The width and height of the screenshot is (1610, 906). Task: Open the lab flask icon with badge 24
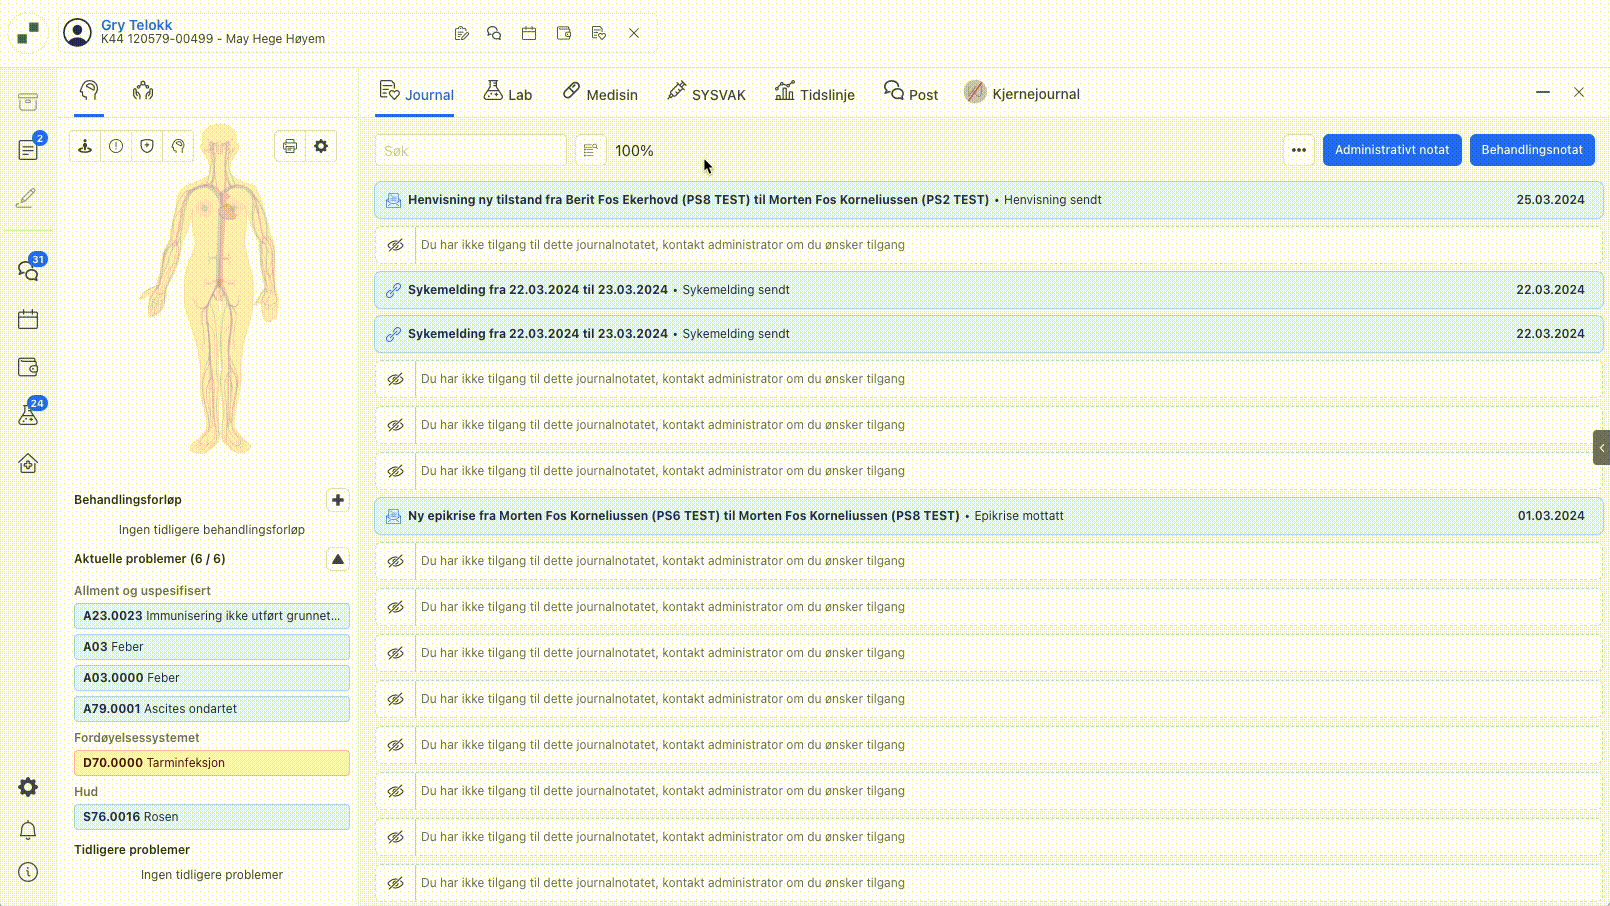[28, 414]
